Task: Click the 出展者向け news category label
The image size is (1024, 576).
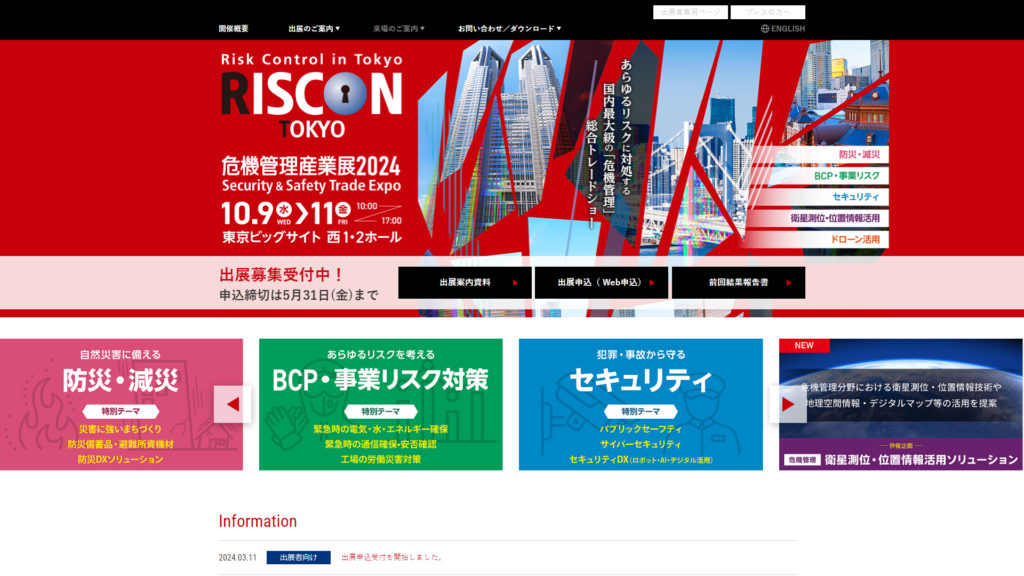Action: (x=298, y=558)
